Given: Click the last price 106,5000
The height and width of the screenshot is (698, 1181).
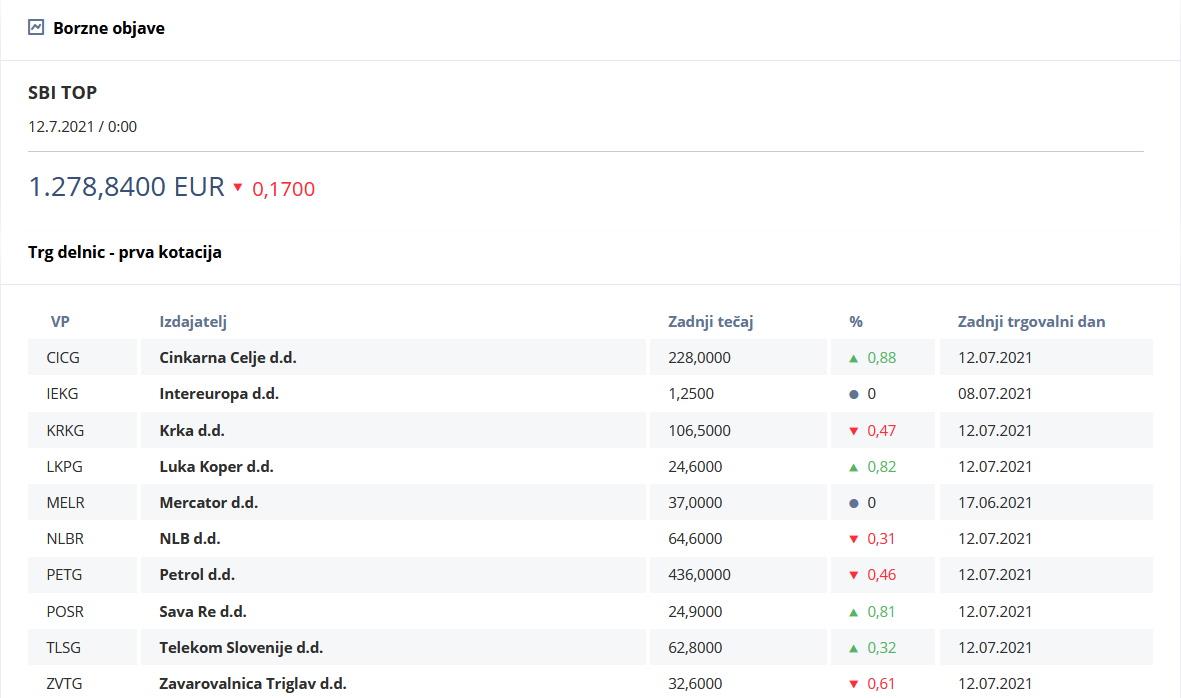Looking at the screenshot, I should (699, 431).
